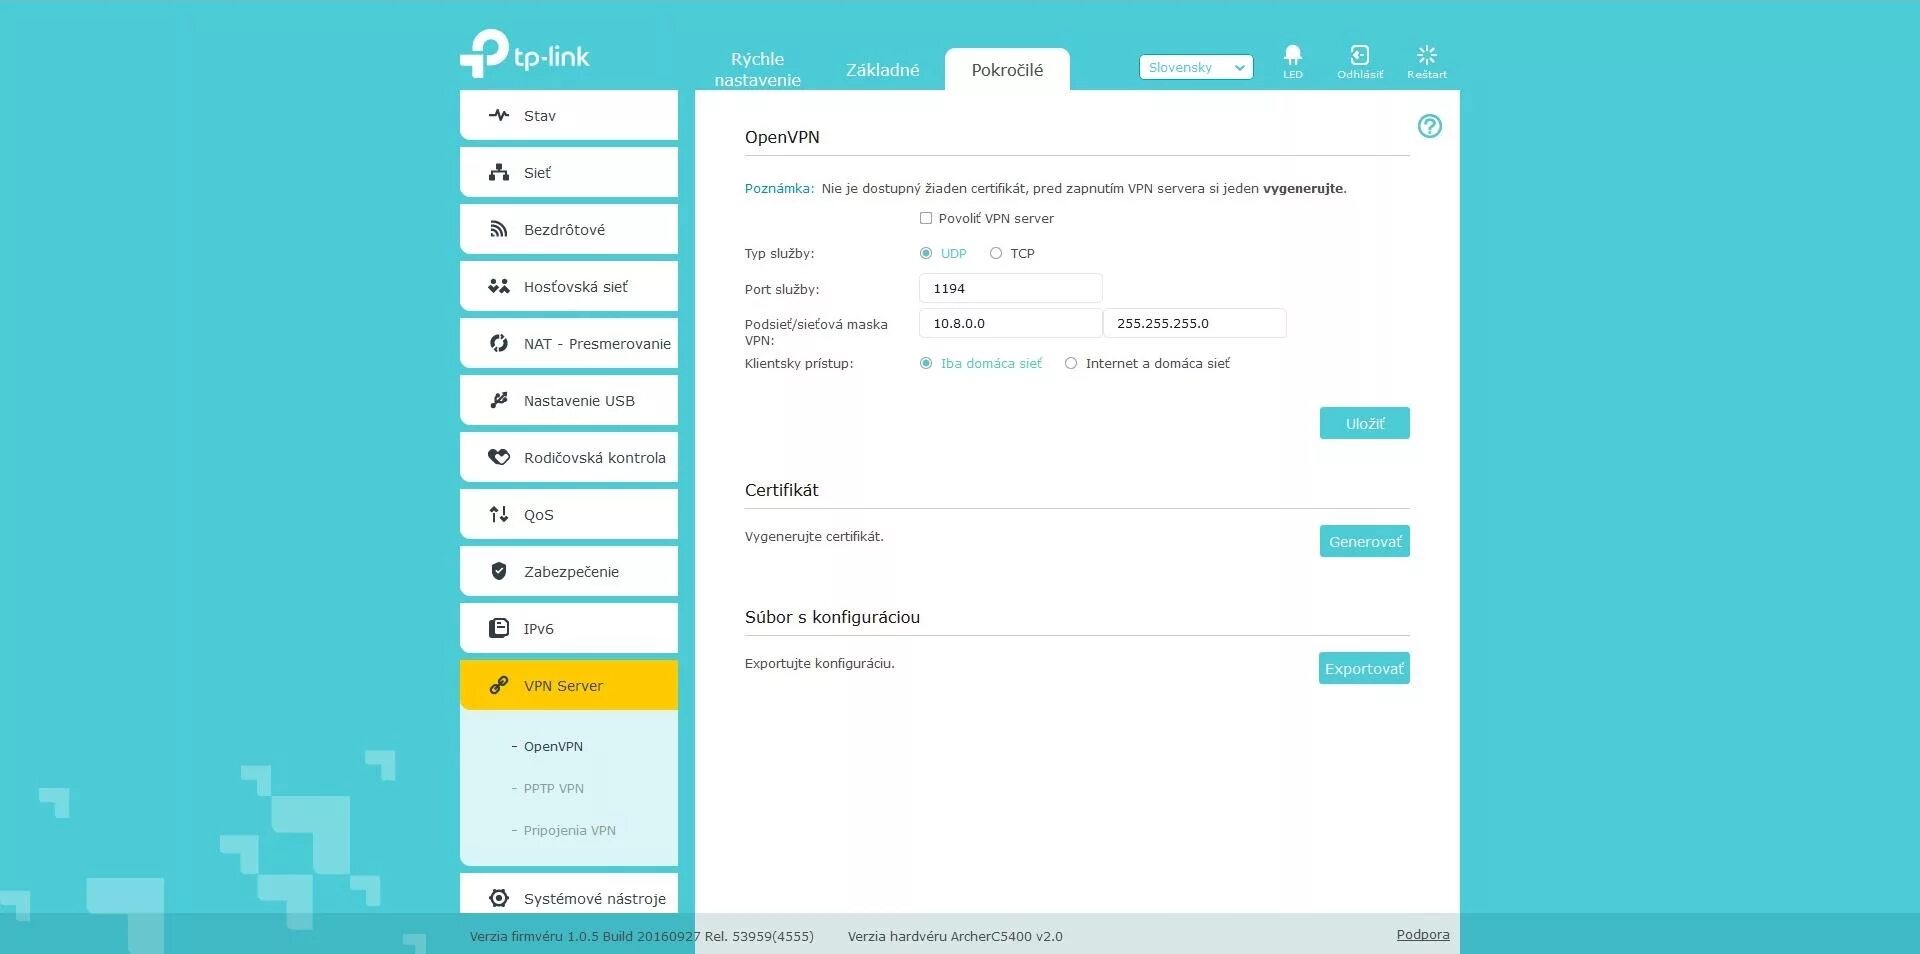Click the firmware version text

tap(641, 936)
